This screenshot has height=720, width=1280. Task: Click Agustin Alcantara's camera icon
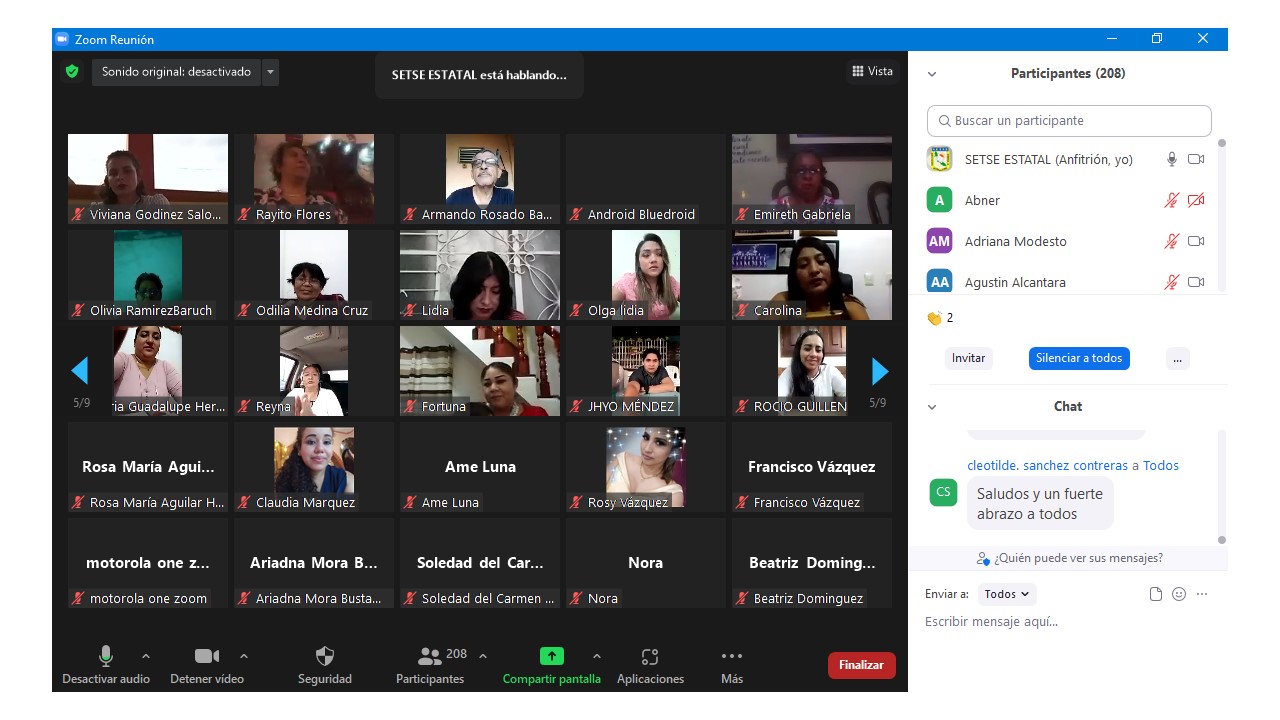[1196, 282]
